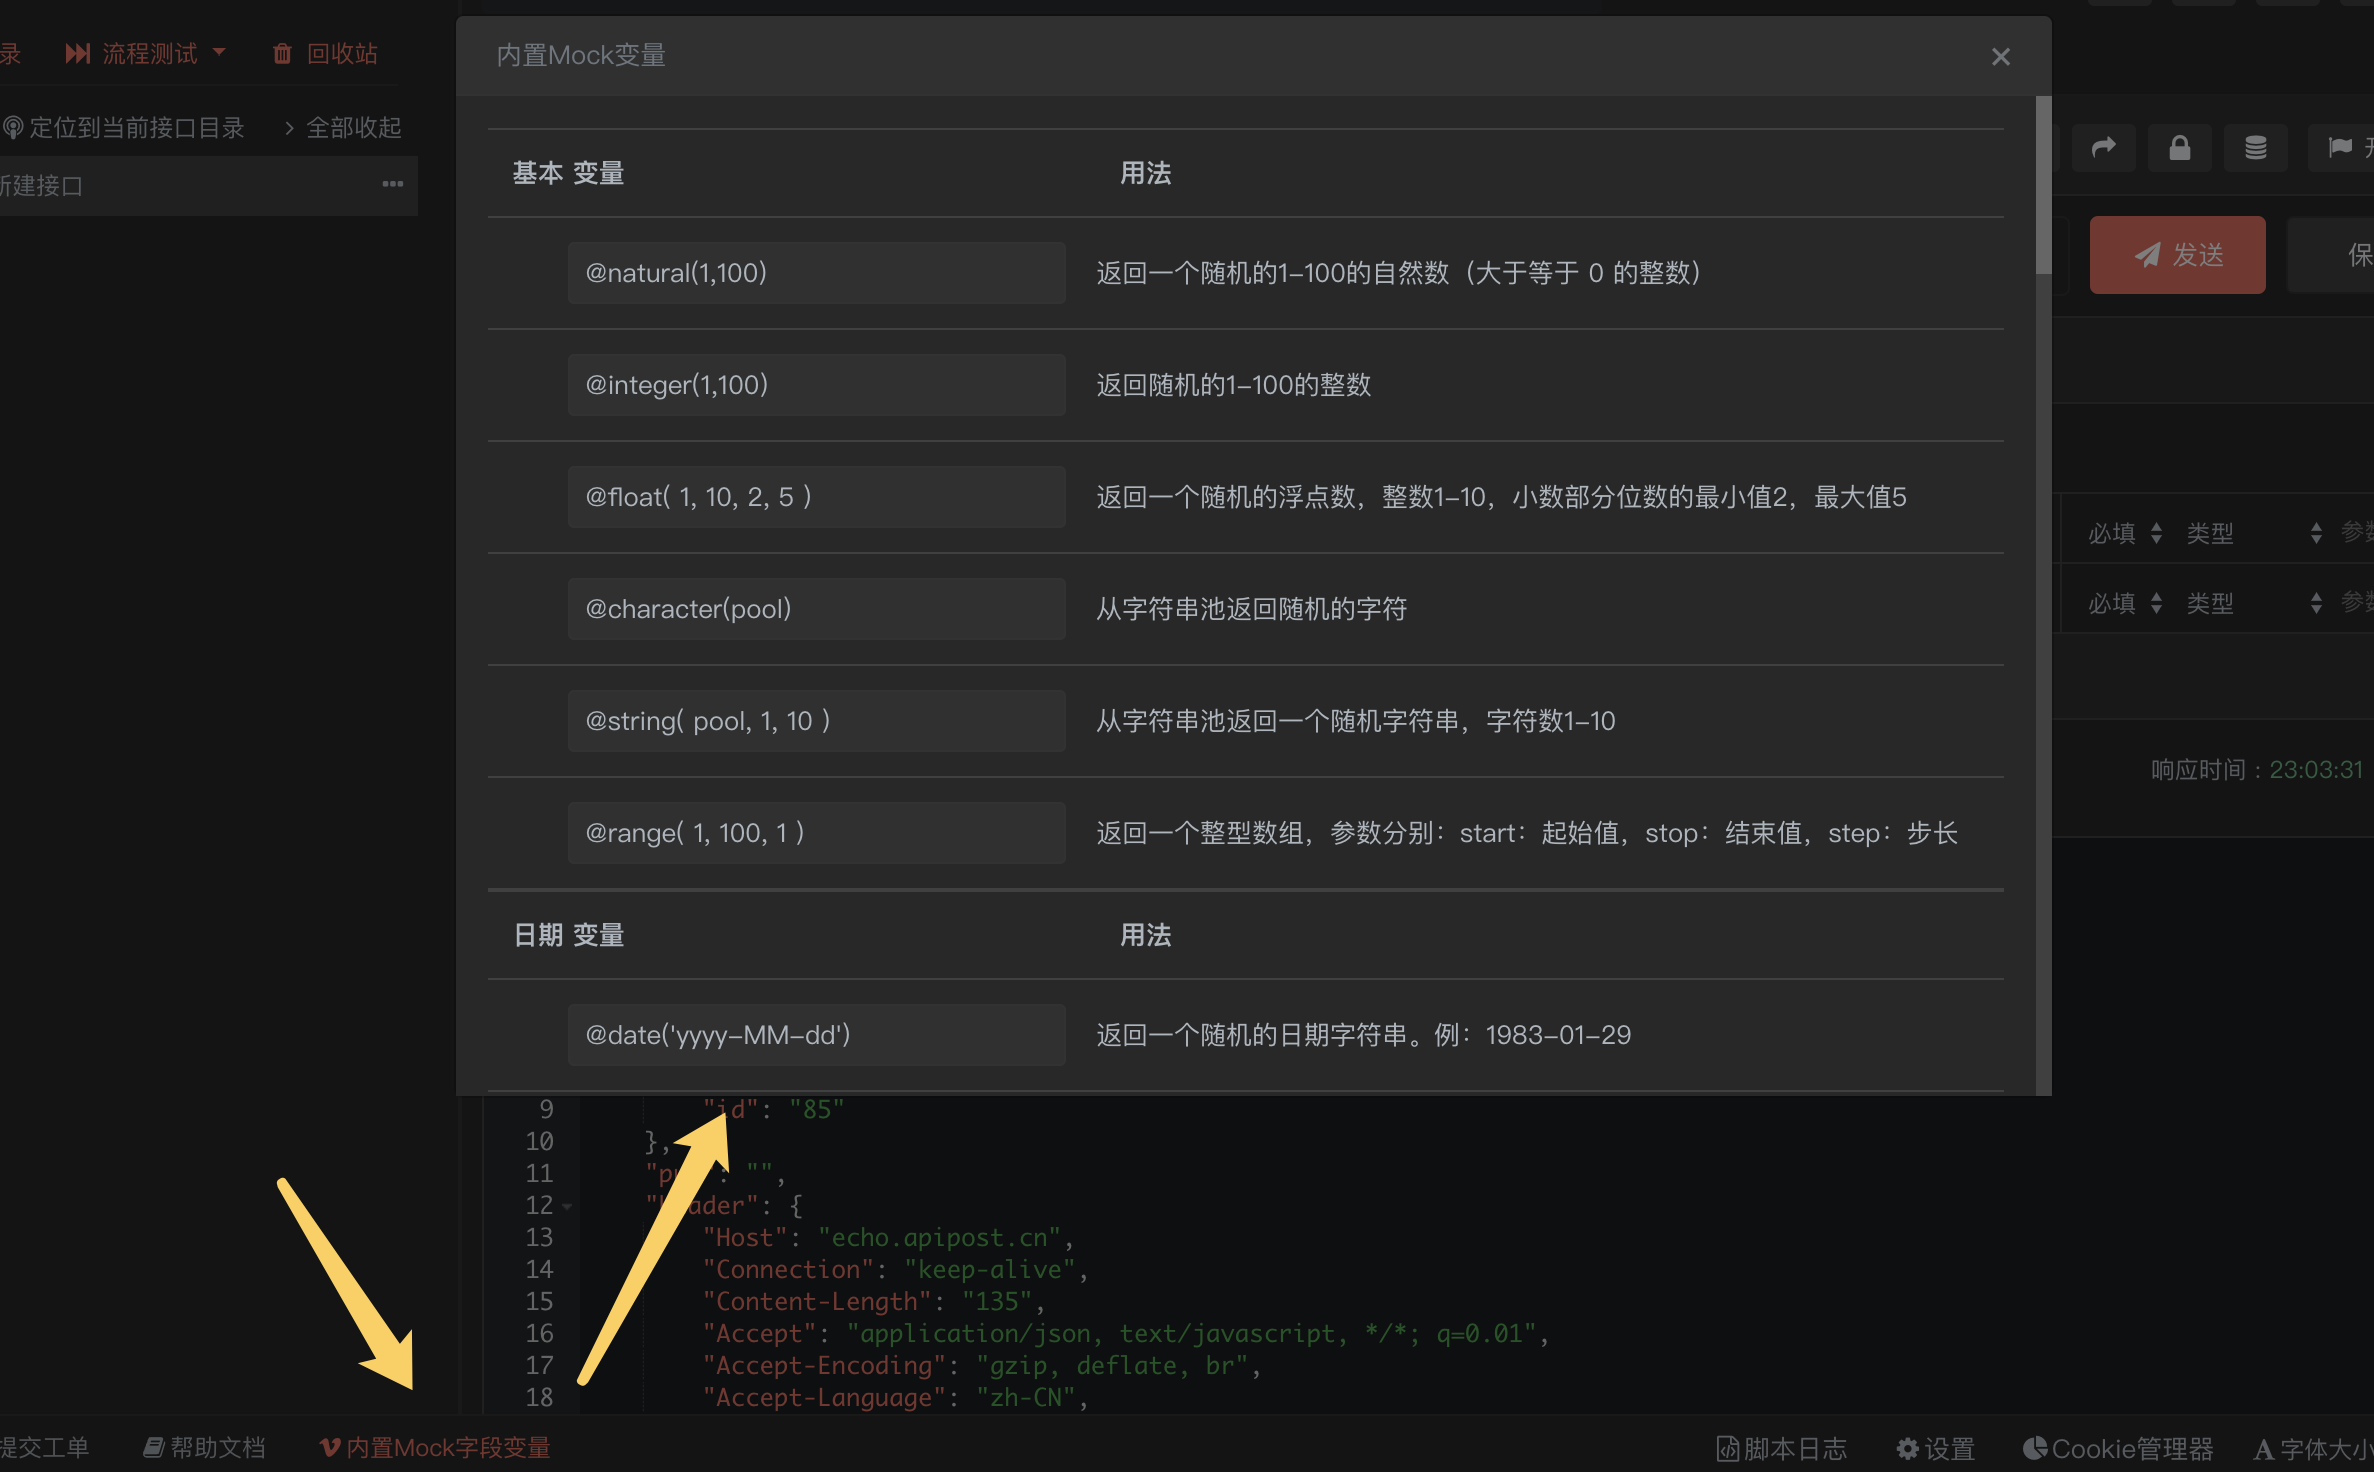Open 设置 settings gear

tap(1935, 1448)
